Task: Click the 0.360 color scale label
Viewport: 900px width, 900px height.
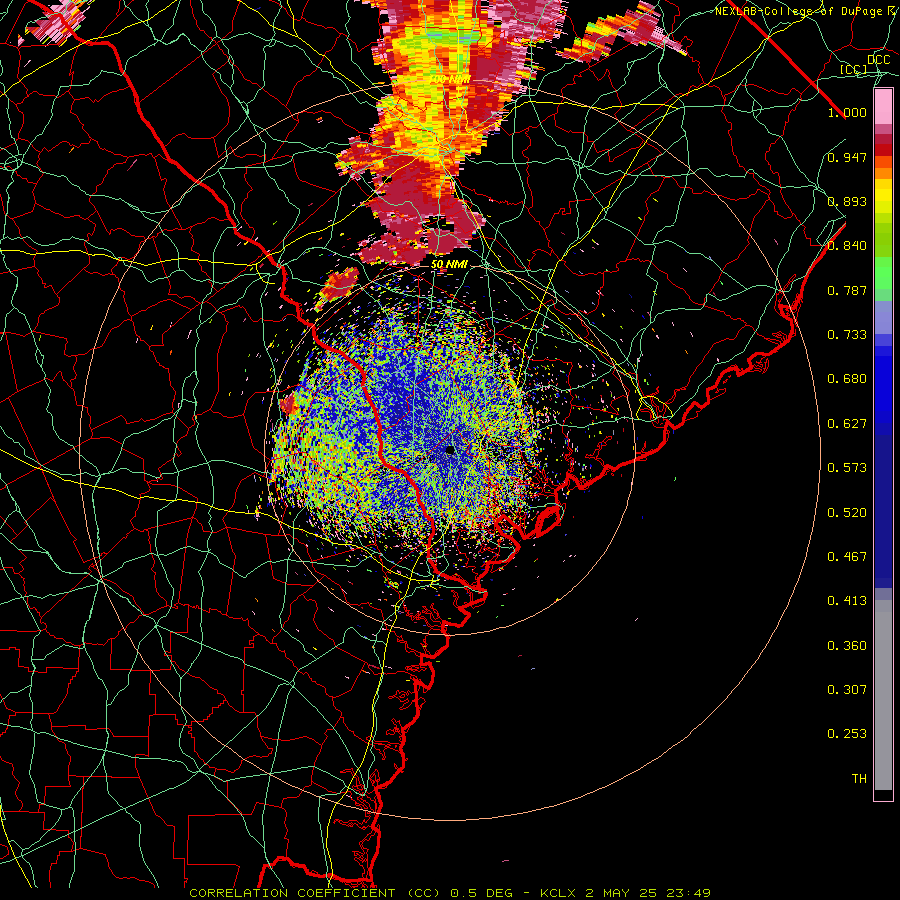Action: pyautogui.click(x=847, y=646)
